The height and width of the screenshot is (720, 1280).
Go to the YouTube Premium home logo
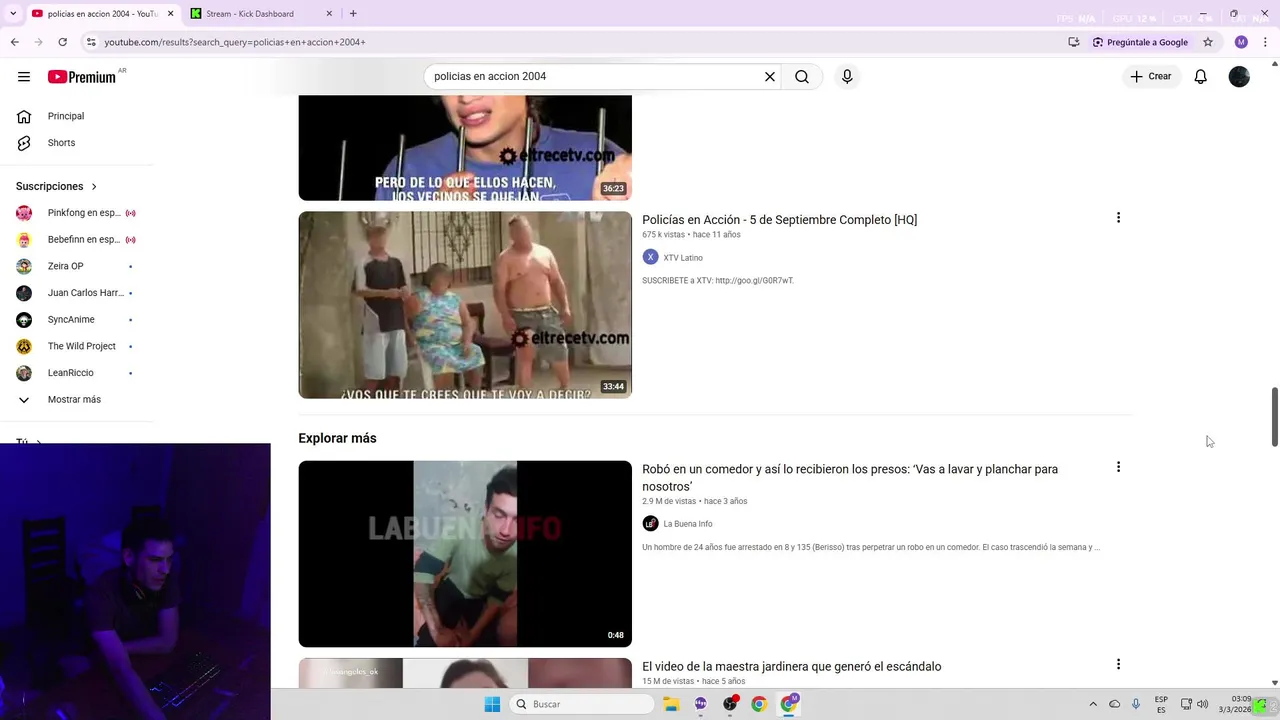click(x=82, y=77)
